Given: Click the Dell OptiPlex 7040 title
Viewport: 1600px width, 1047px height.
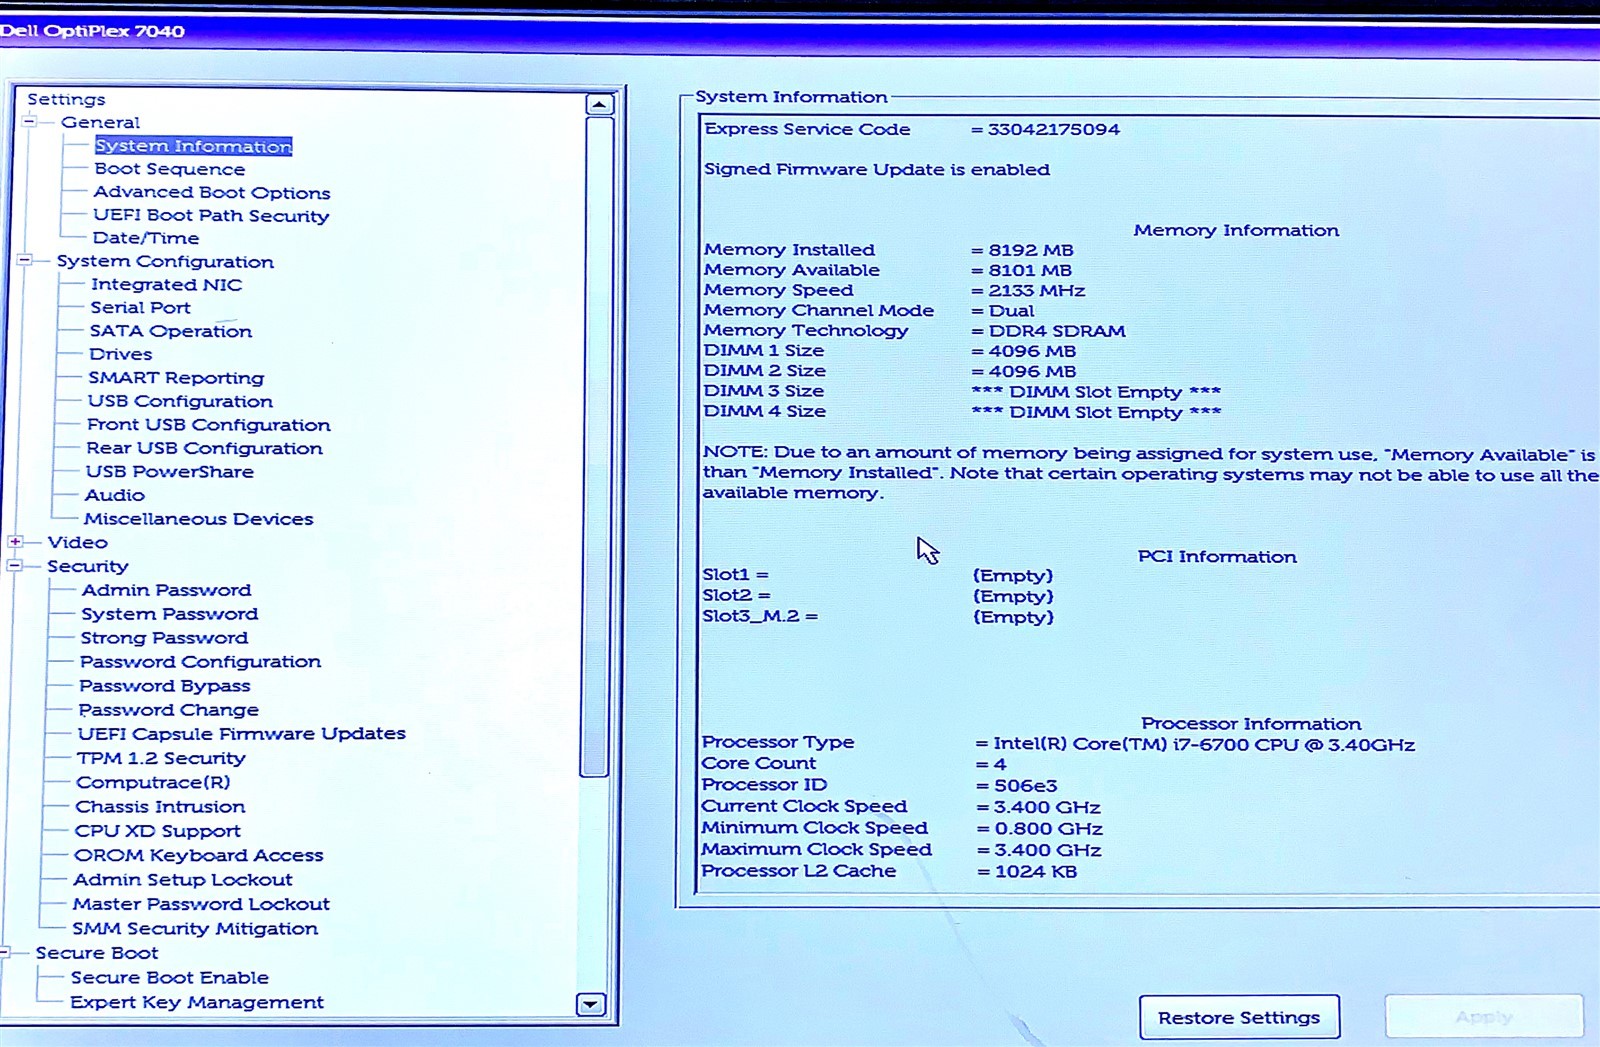Looking at the screenshot, I should 92,31.
